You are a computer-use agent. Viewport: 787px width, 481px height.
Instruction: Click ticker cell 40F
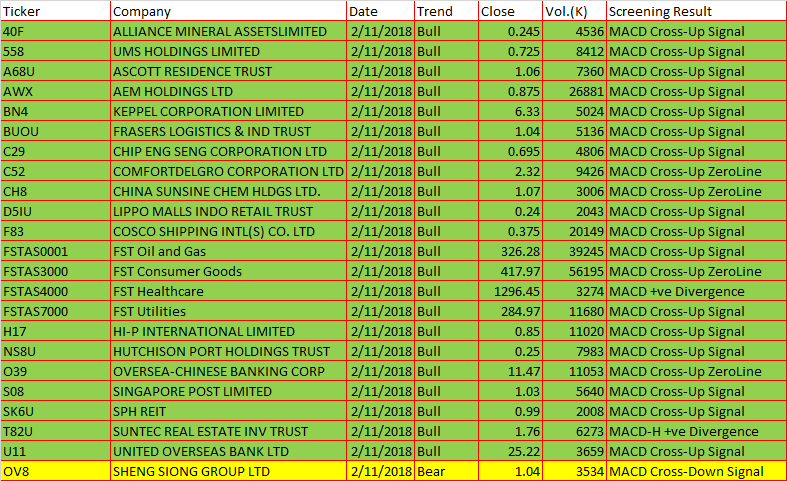tap(55, 31)
